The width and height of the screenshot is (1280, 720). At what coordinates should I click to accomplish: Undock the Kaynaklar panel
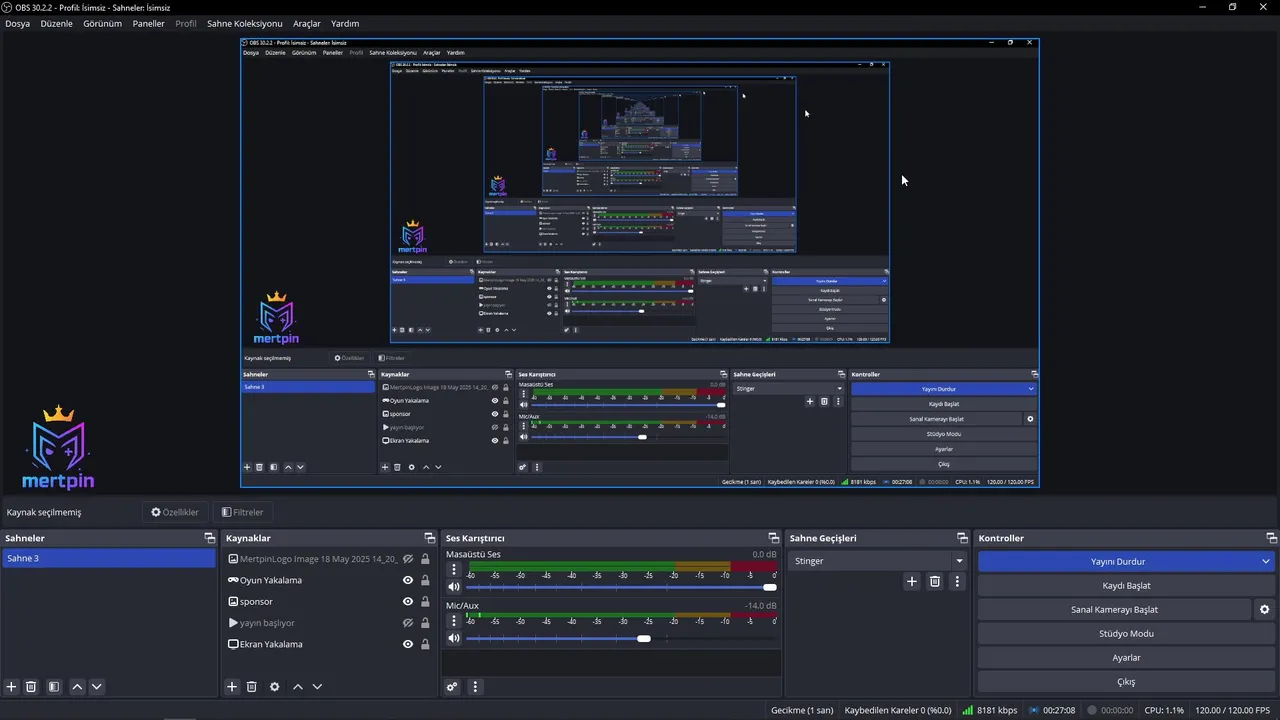pyautogui.click(x=430, y=538)
